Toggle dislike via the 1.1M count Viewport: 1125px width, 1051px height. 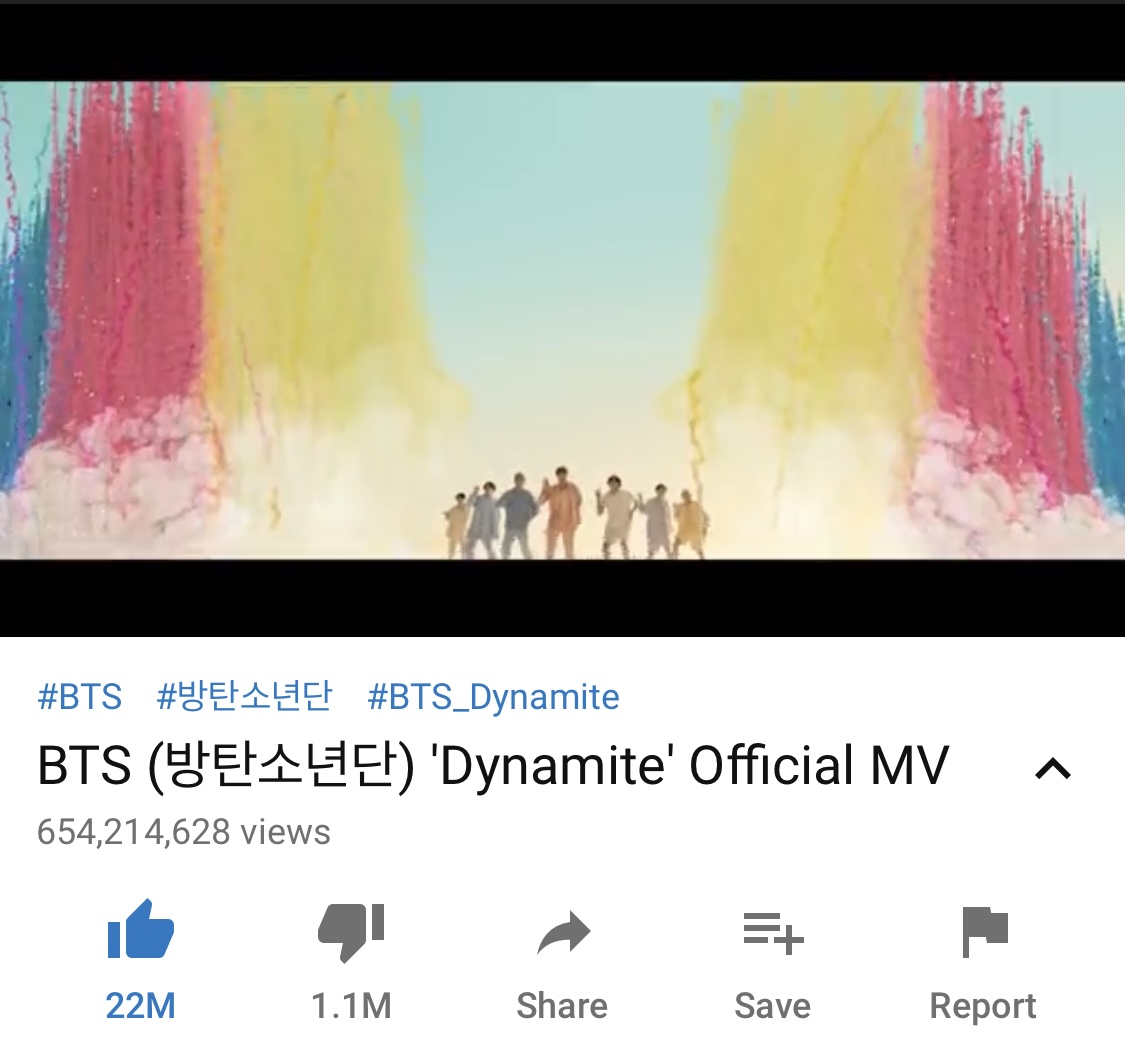click(x=352, y=1006)
